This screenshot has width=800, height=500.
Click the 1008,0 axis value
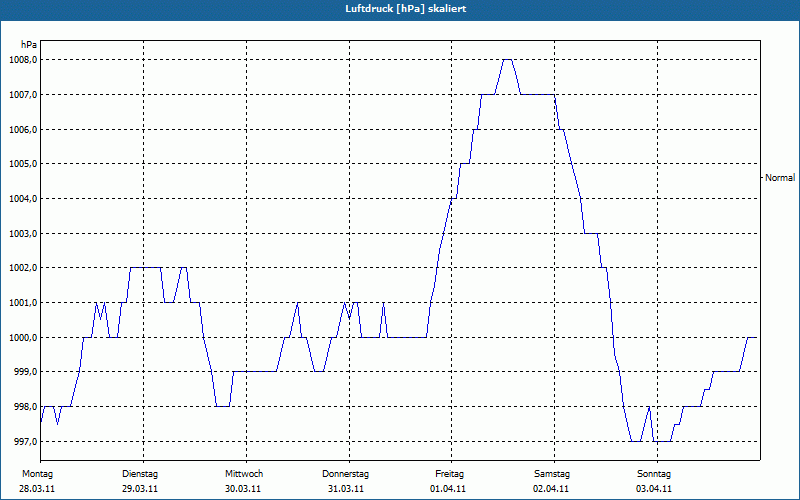pyautogui.click(x=23, y=60)
